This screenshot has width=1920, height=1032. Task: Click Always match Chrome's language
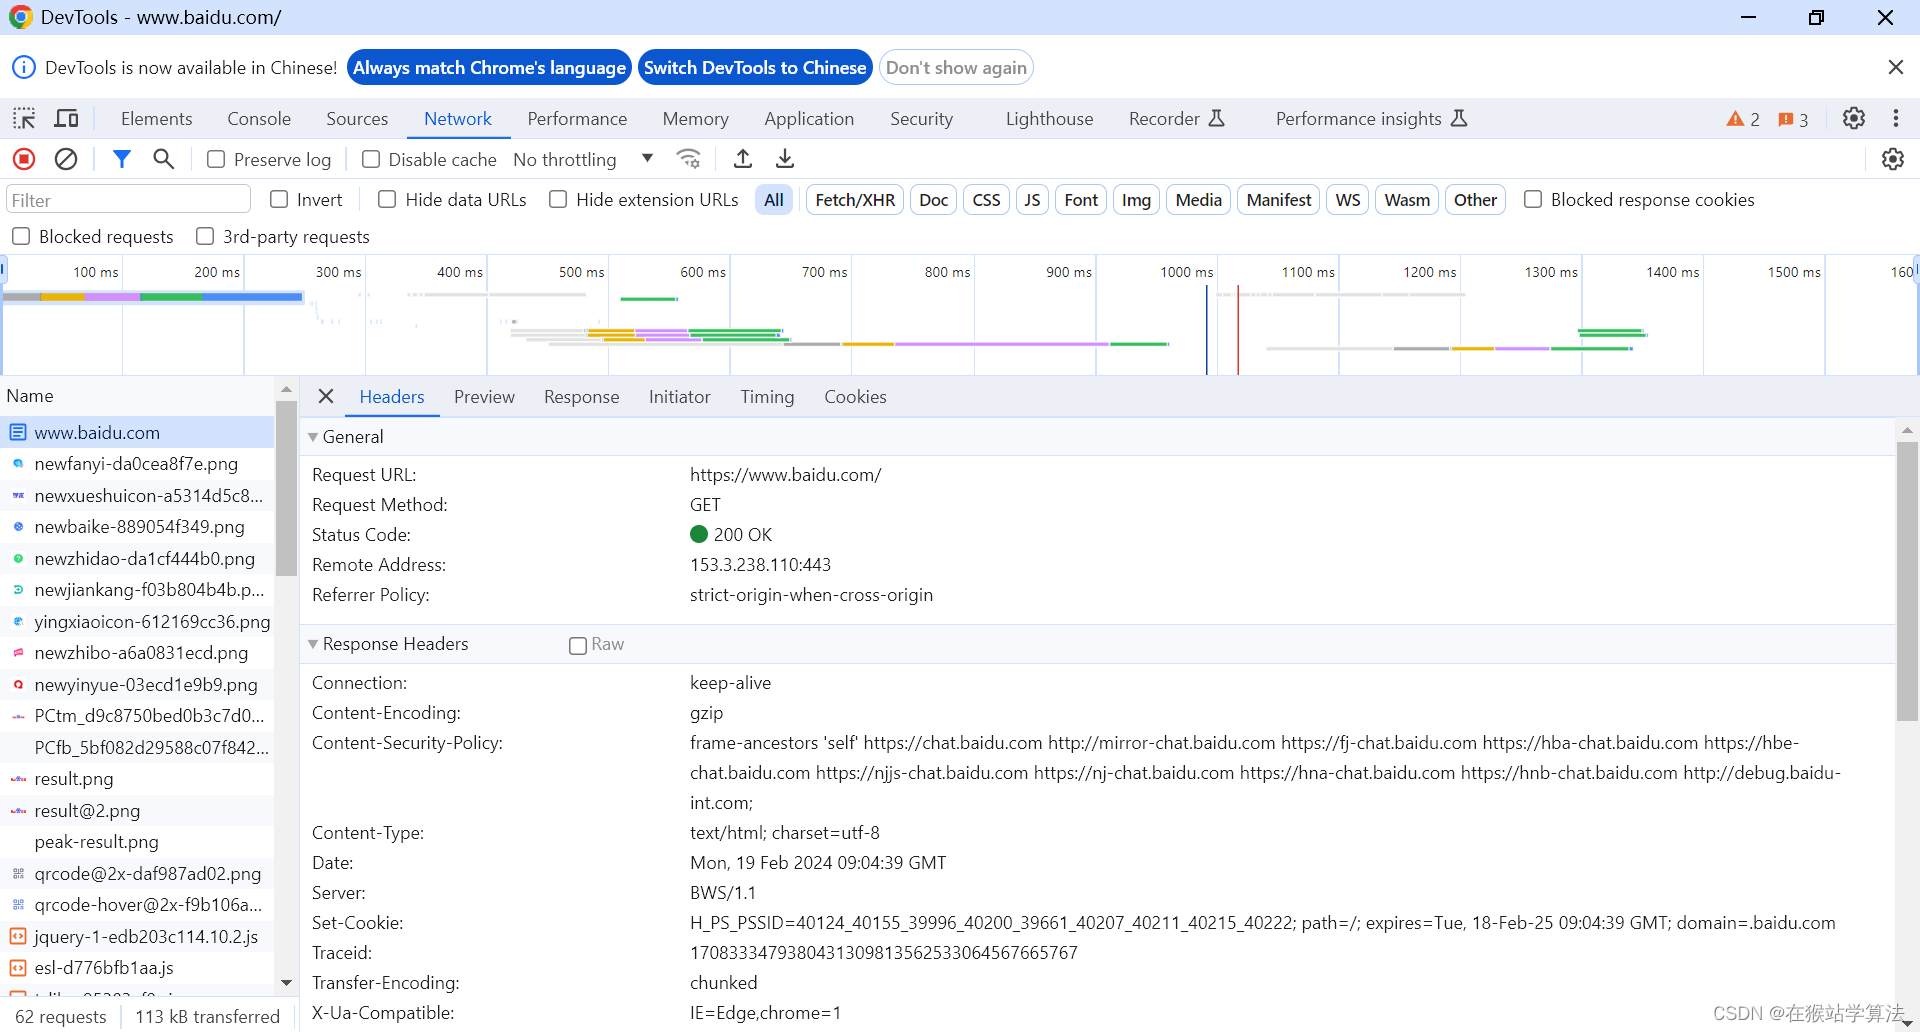(x=489, y=67)
